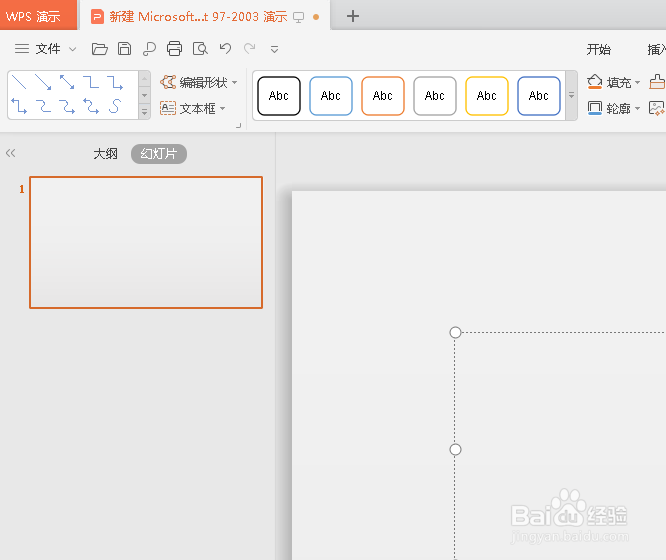Screen dimensions: 666x560
Task: Click the Undo arrow
Action: [226, 48]
